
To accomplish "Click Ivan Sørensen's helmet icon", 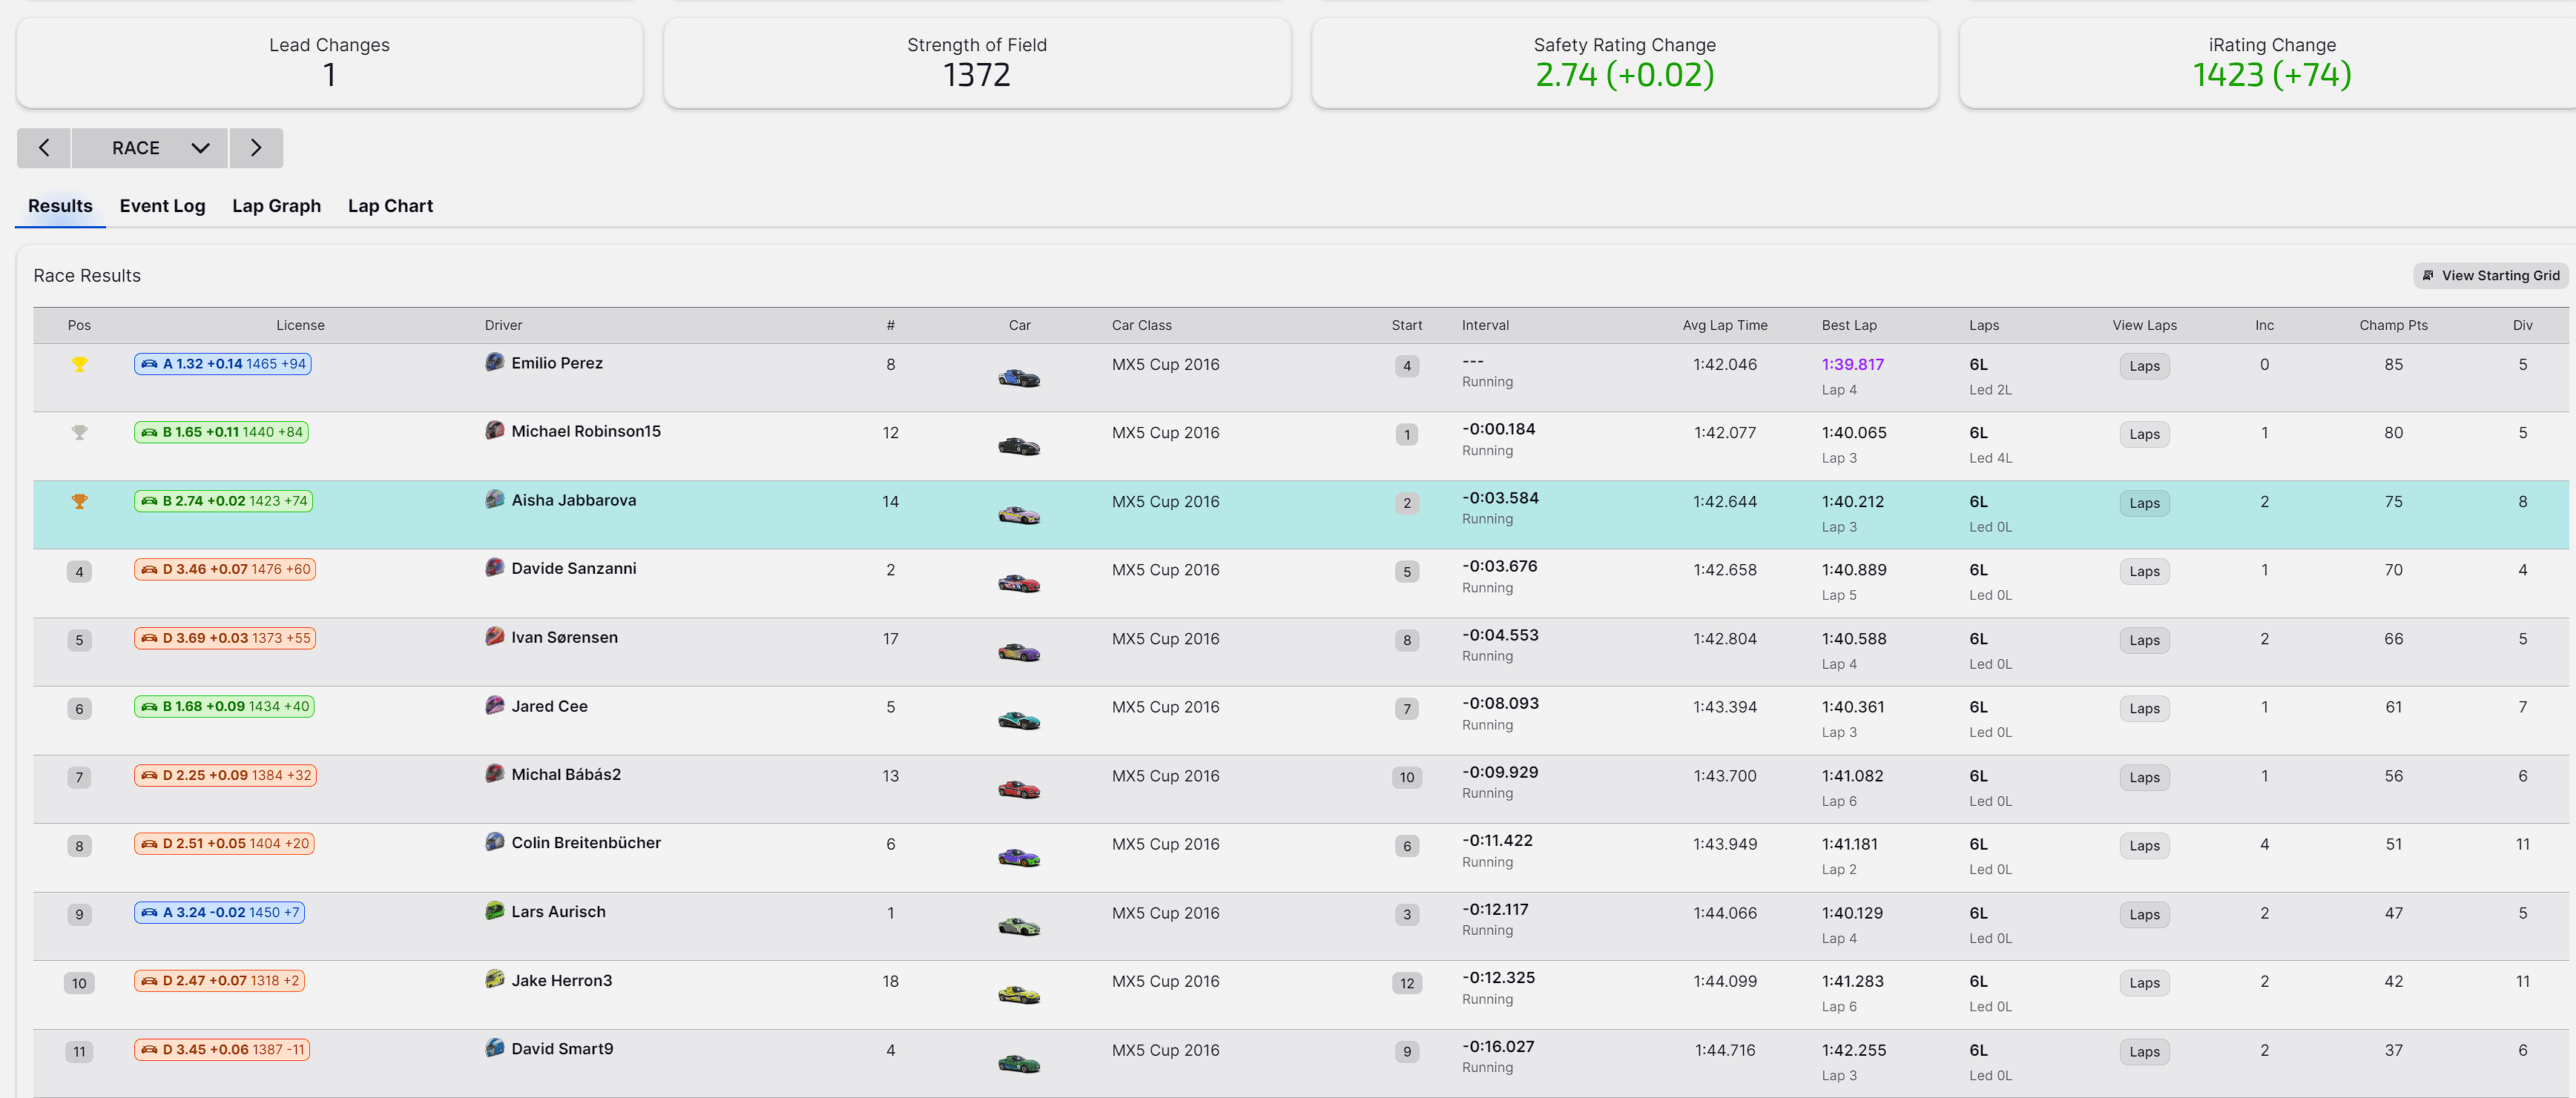I will pyautogui.click(x=494, y=636).
